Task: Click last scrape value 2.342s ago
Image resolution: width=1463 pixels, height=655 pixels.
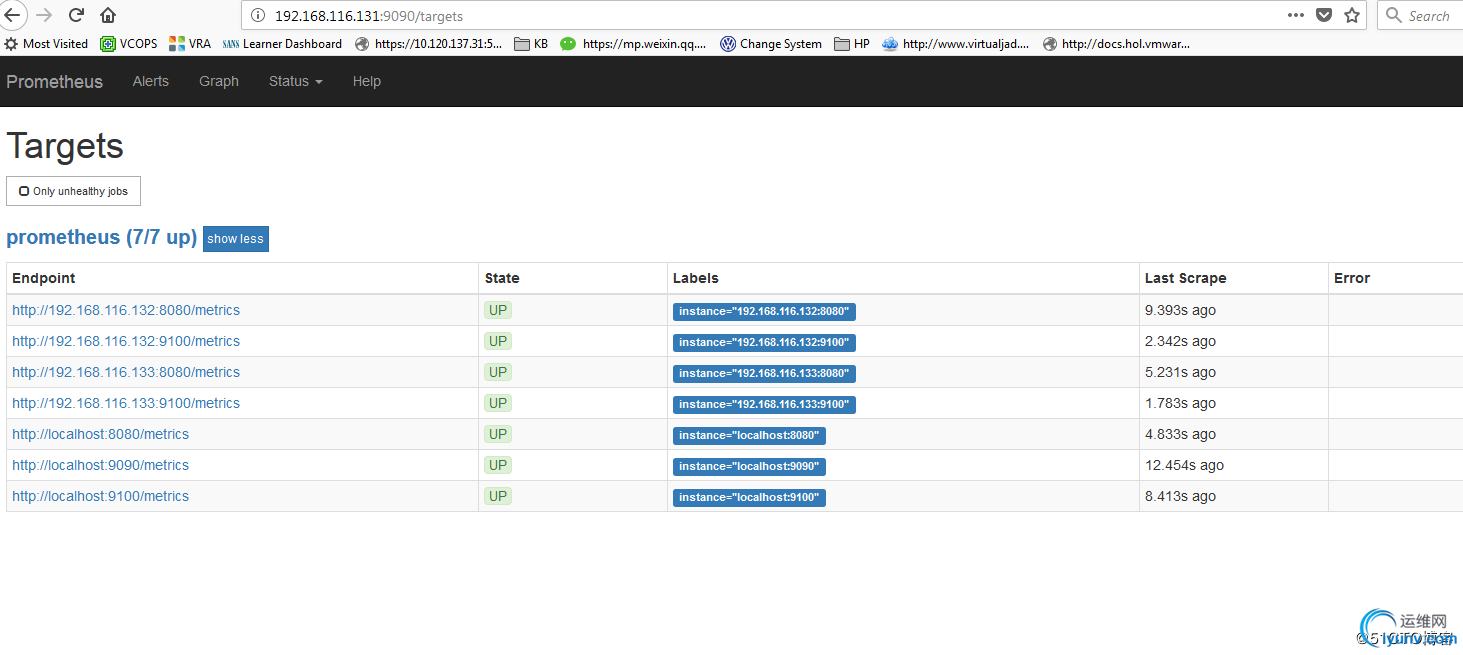Action: click(x=1180, y=341)
